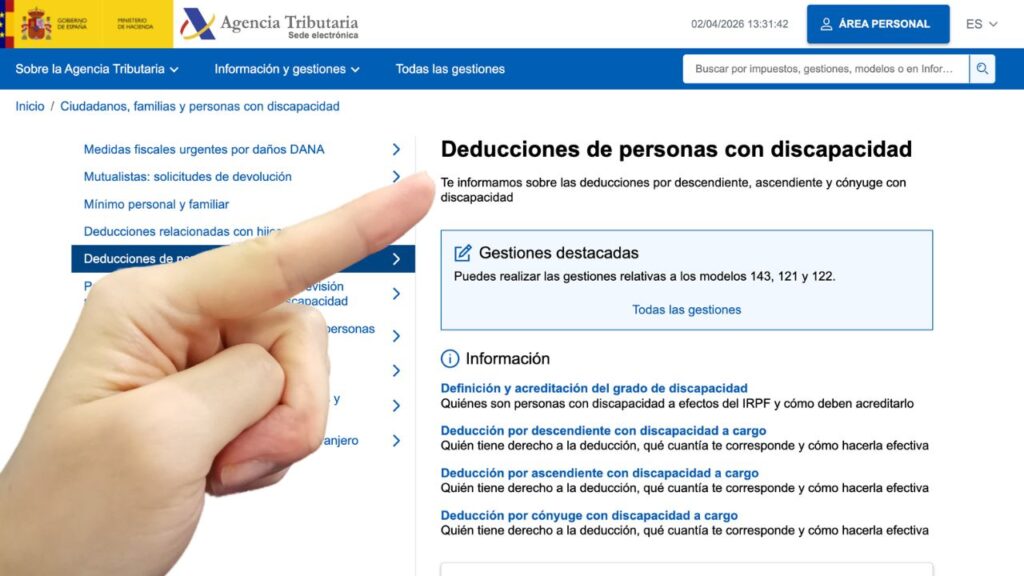Viewport: 1024px width, 576px height.
Task: Expand chevron on row ending in 'anjero'
Action: [396, 441]
